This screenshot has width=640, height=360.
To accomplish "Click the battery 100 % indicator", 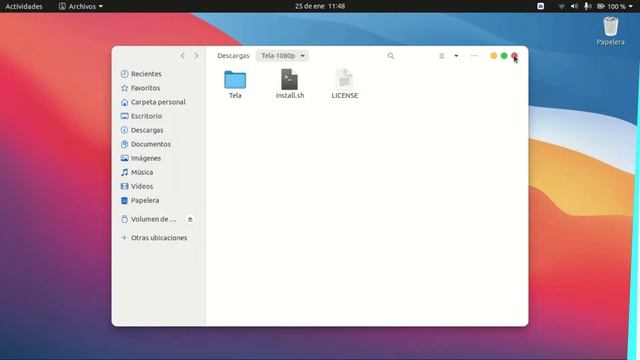I will [x=611, y=6].
